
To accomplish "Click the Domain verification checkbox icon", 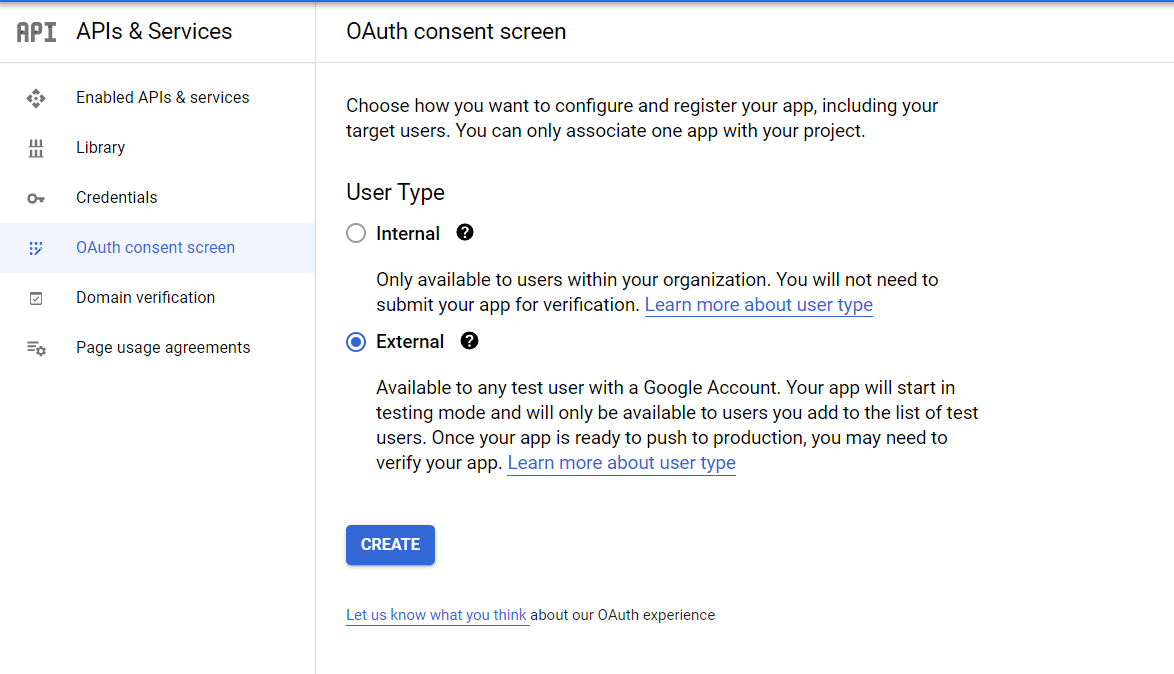I will pos(36,298).
